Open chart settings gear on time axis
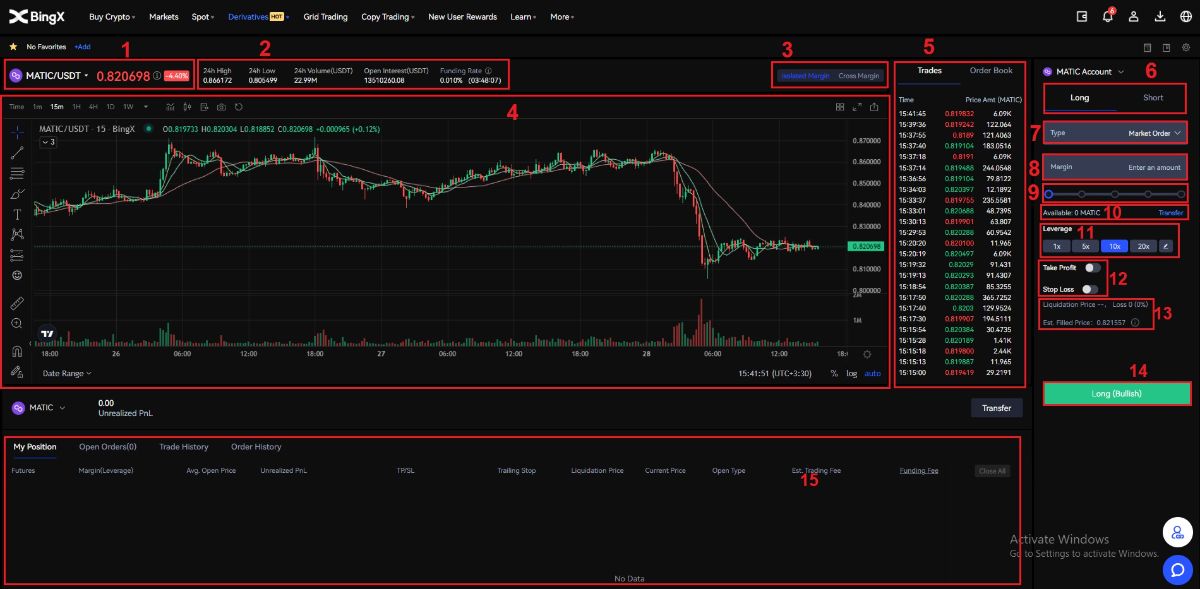Image resolution: width=1200 pixels, height=589 pixels. 866,353
